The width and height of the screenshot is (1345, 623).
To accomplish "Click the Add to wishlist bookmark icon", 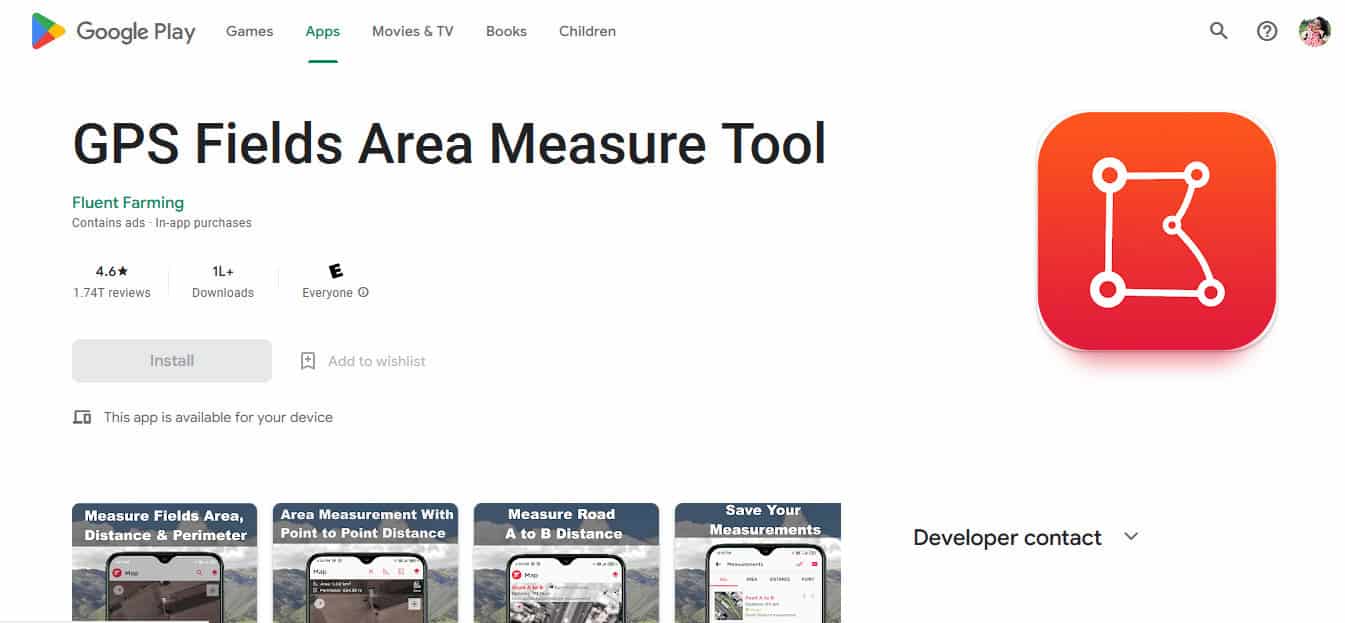I will pyautogui.click(x=308, y=361).
